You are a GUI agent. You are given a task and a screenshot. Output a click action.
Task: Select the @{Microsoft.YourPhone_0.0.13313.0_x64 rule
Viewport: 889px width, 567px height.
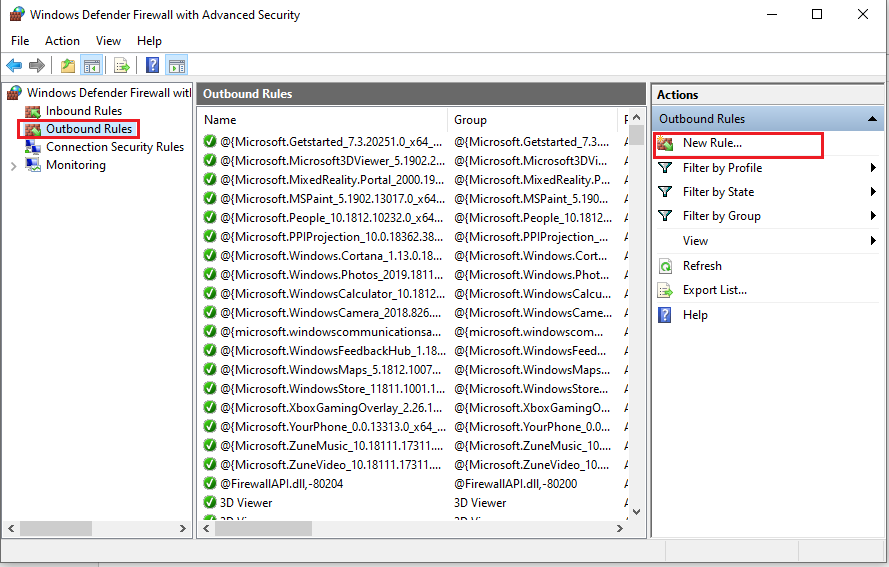(x=333, y=426)
